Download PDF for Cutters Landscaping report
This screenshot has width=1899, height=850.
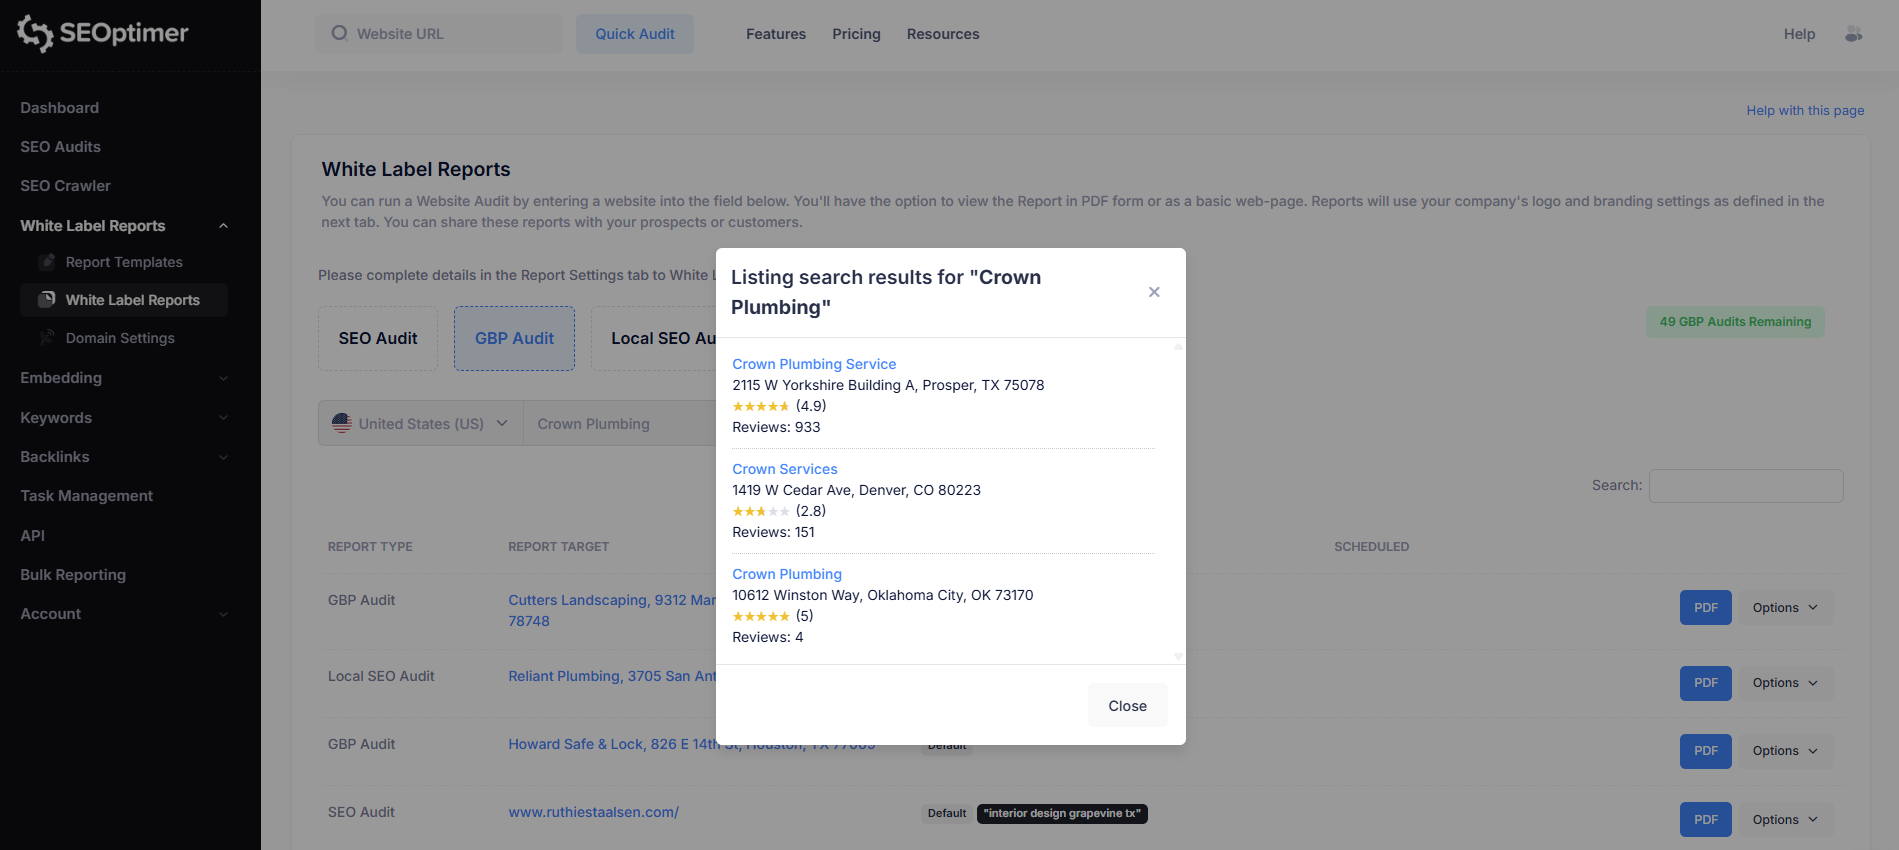(x=1706, y=608)
